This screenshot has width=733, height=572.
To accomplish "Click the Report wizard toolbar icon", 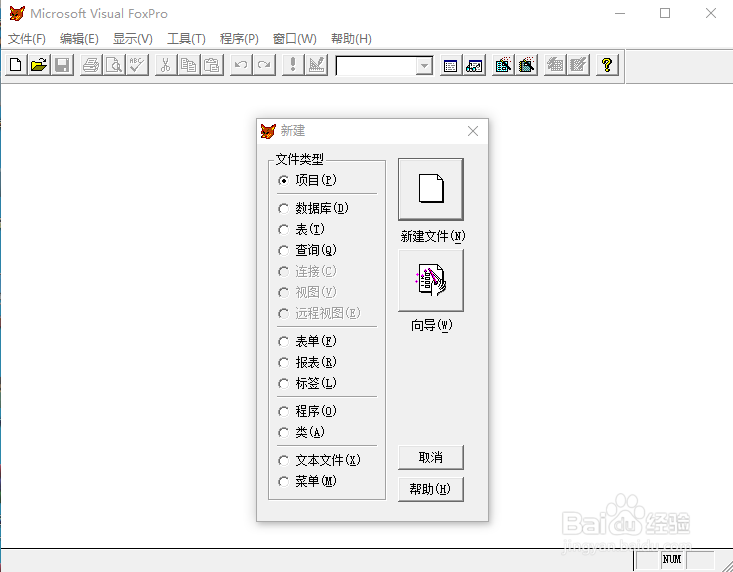I will point(526,64).
